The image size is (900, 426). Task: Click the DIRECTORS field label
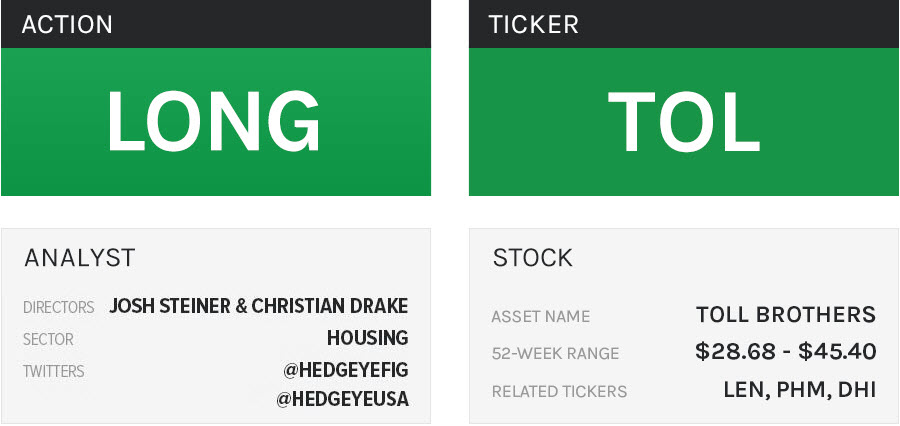[x=58, y=308]
